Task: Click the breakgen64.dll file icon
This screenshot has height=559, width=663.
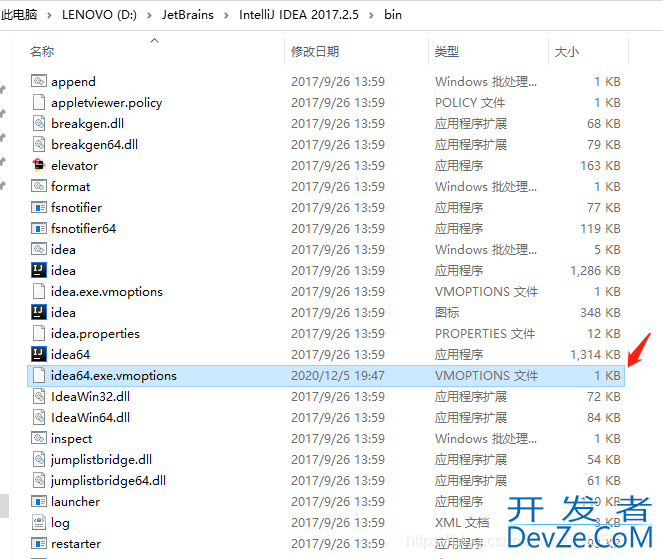Action: tap(39, 144)
